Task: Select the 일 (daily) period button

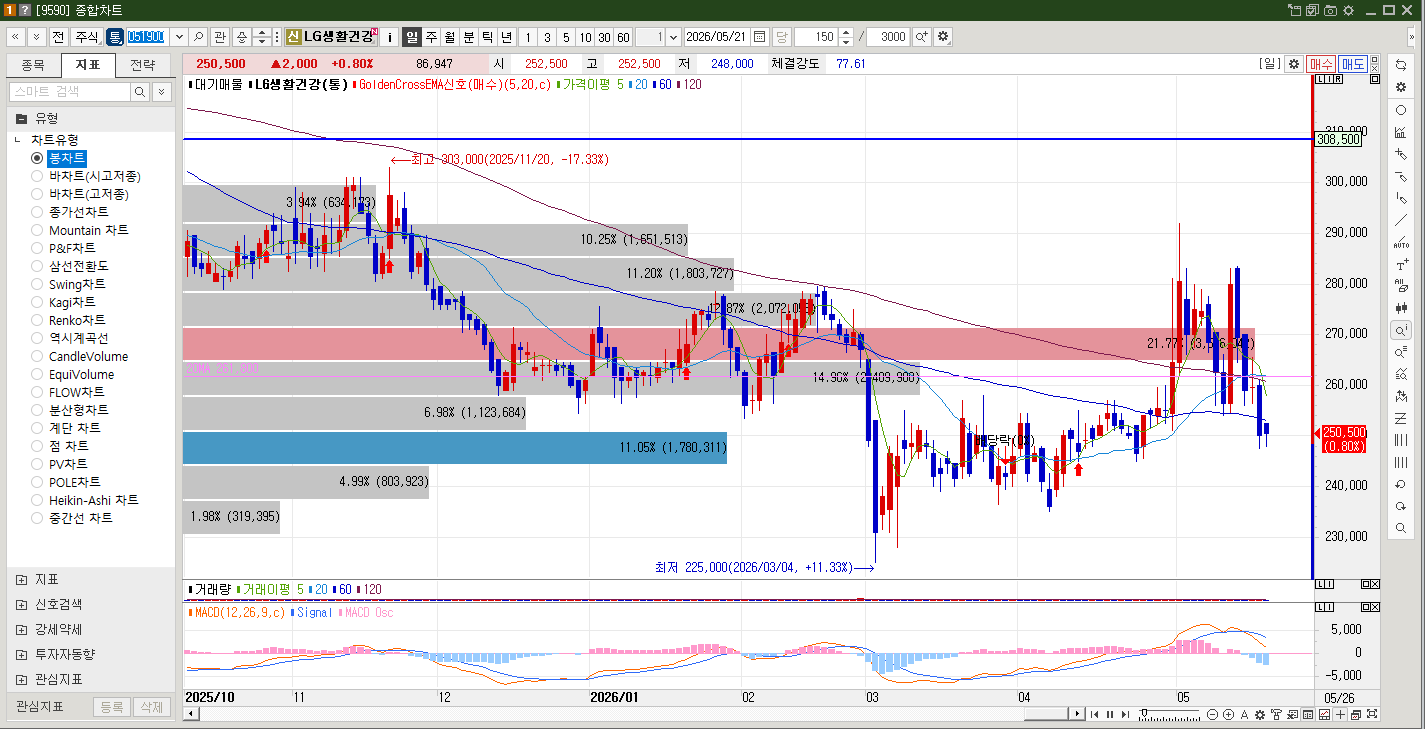Action: click(x=412, y=37)
